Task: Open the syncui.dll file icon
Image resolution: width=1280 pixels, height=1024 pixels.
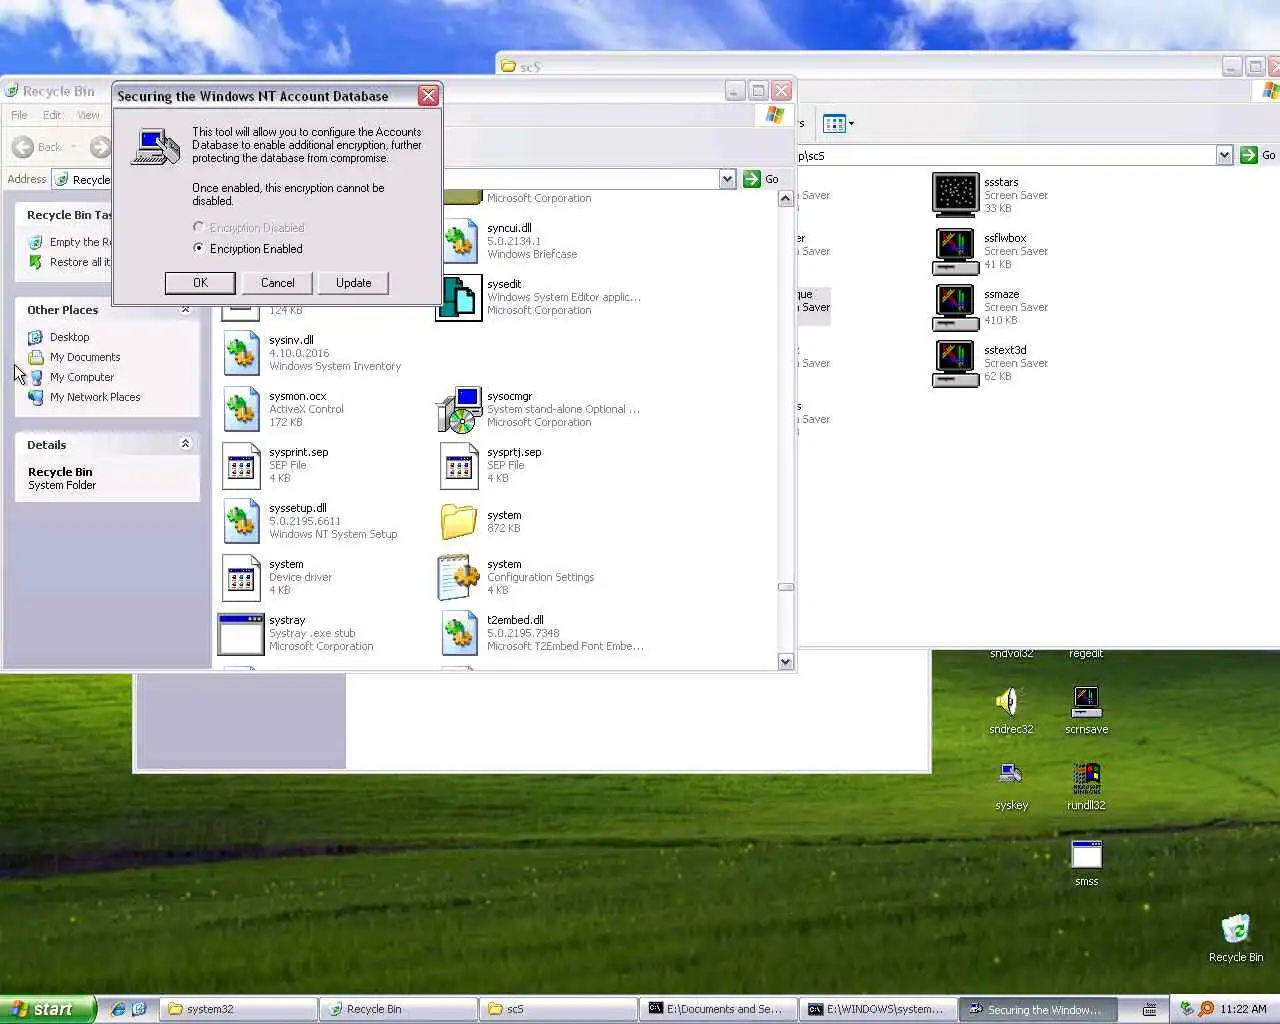Action: pyautogui.click(x=459, y=241)
